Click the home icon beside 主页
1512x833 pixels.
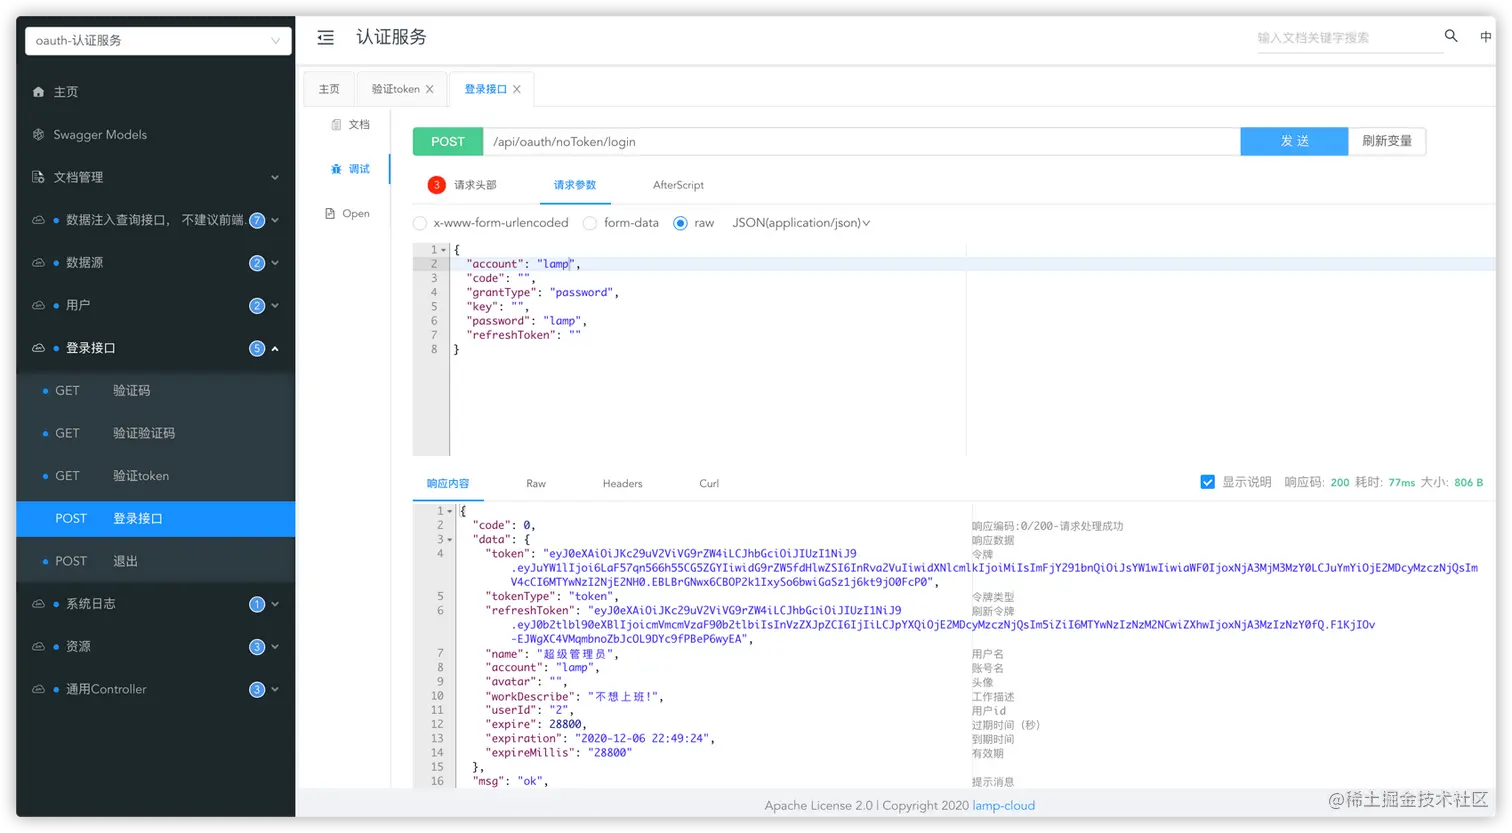pyautogui.click(x=38, y=92)
